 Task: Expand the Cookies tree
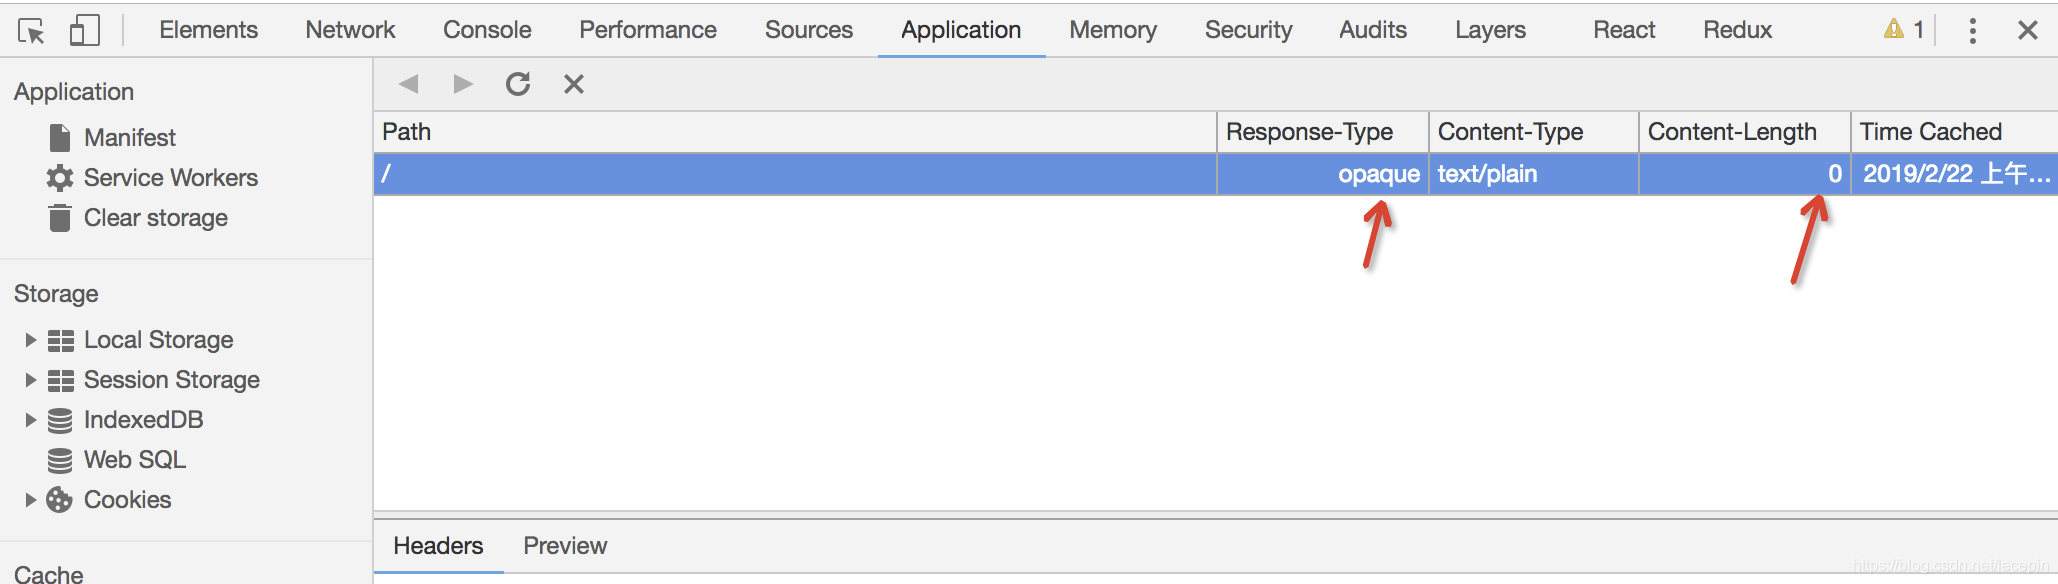click(30, 500)
